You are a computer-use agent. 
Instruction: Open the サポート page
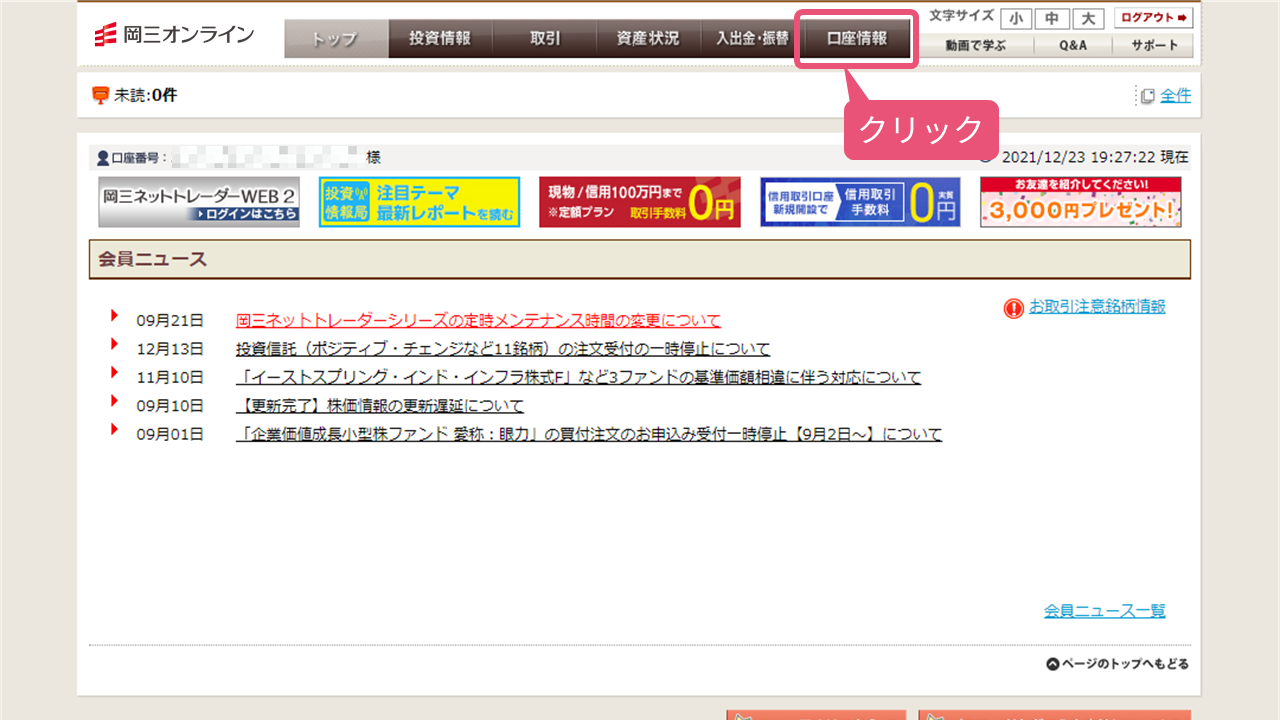1155,45
